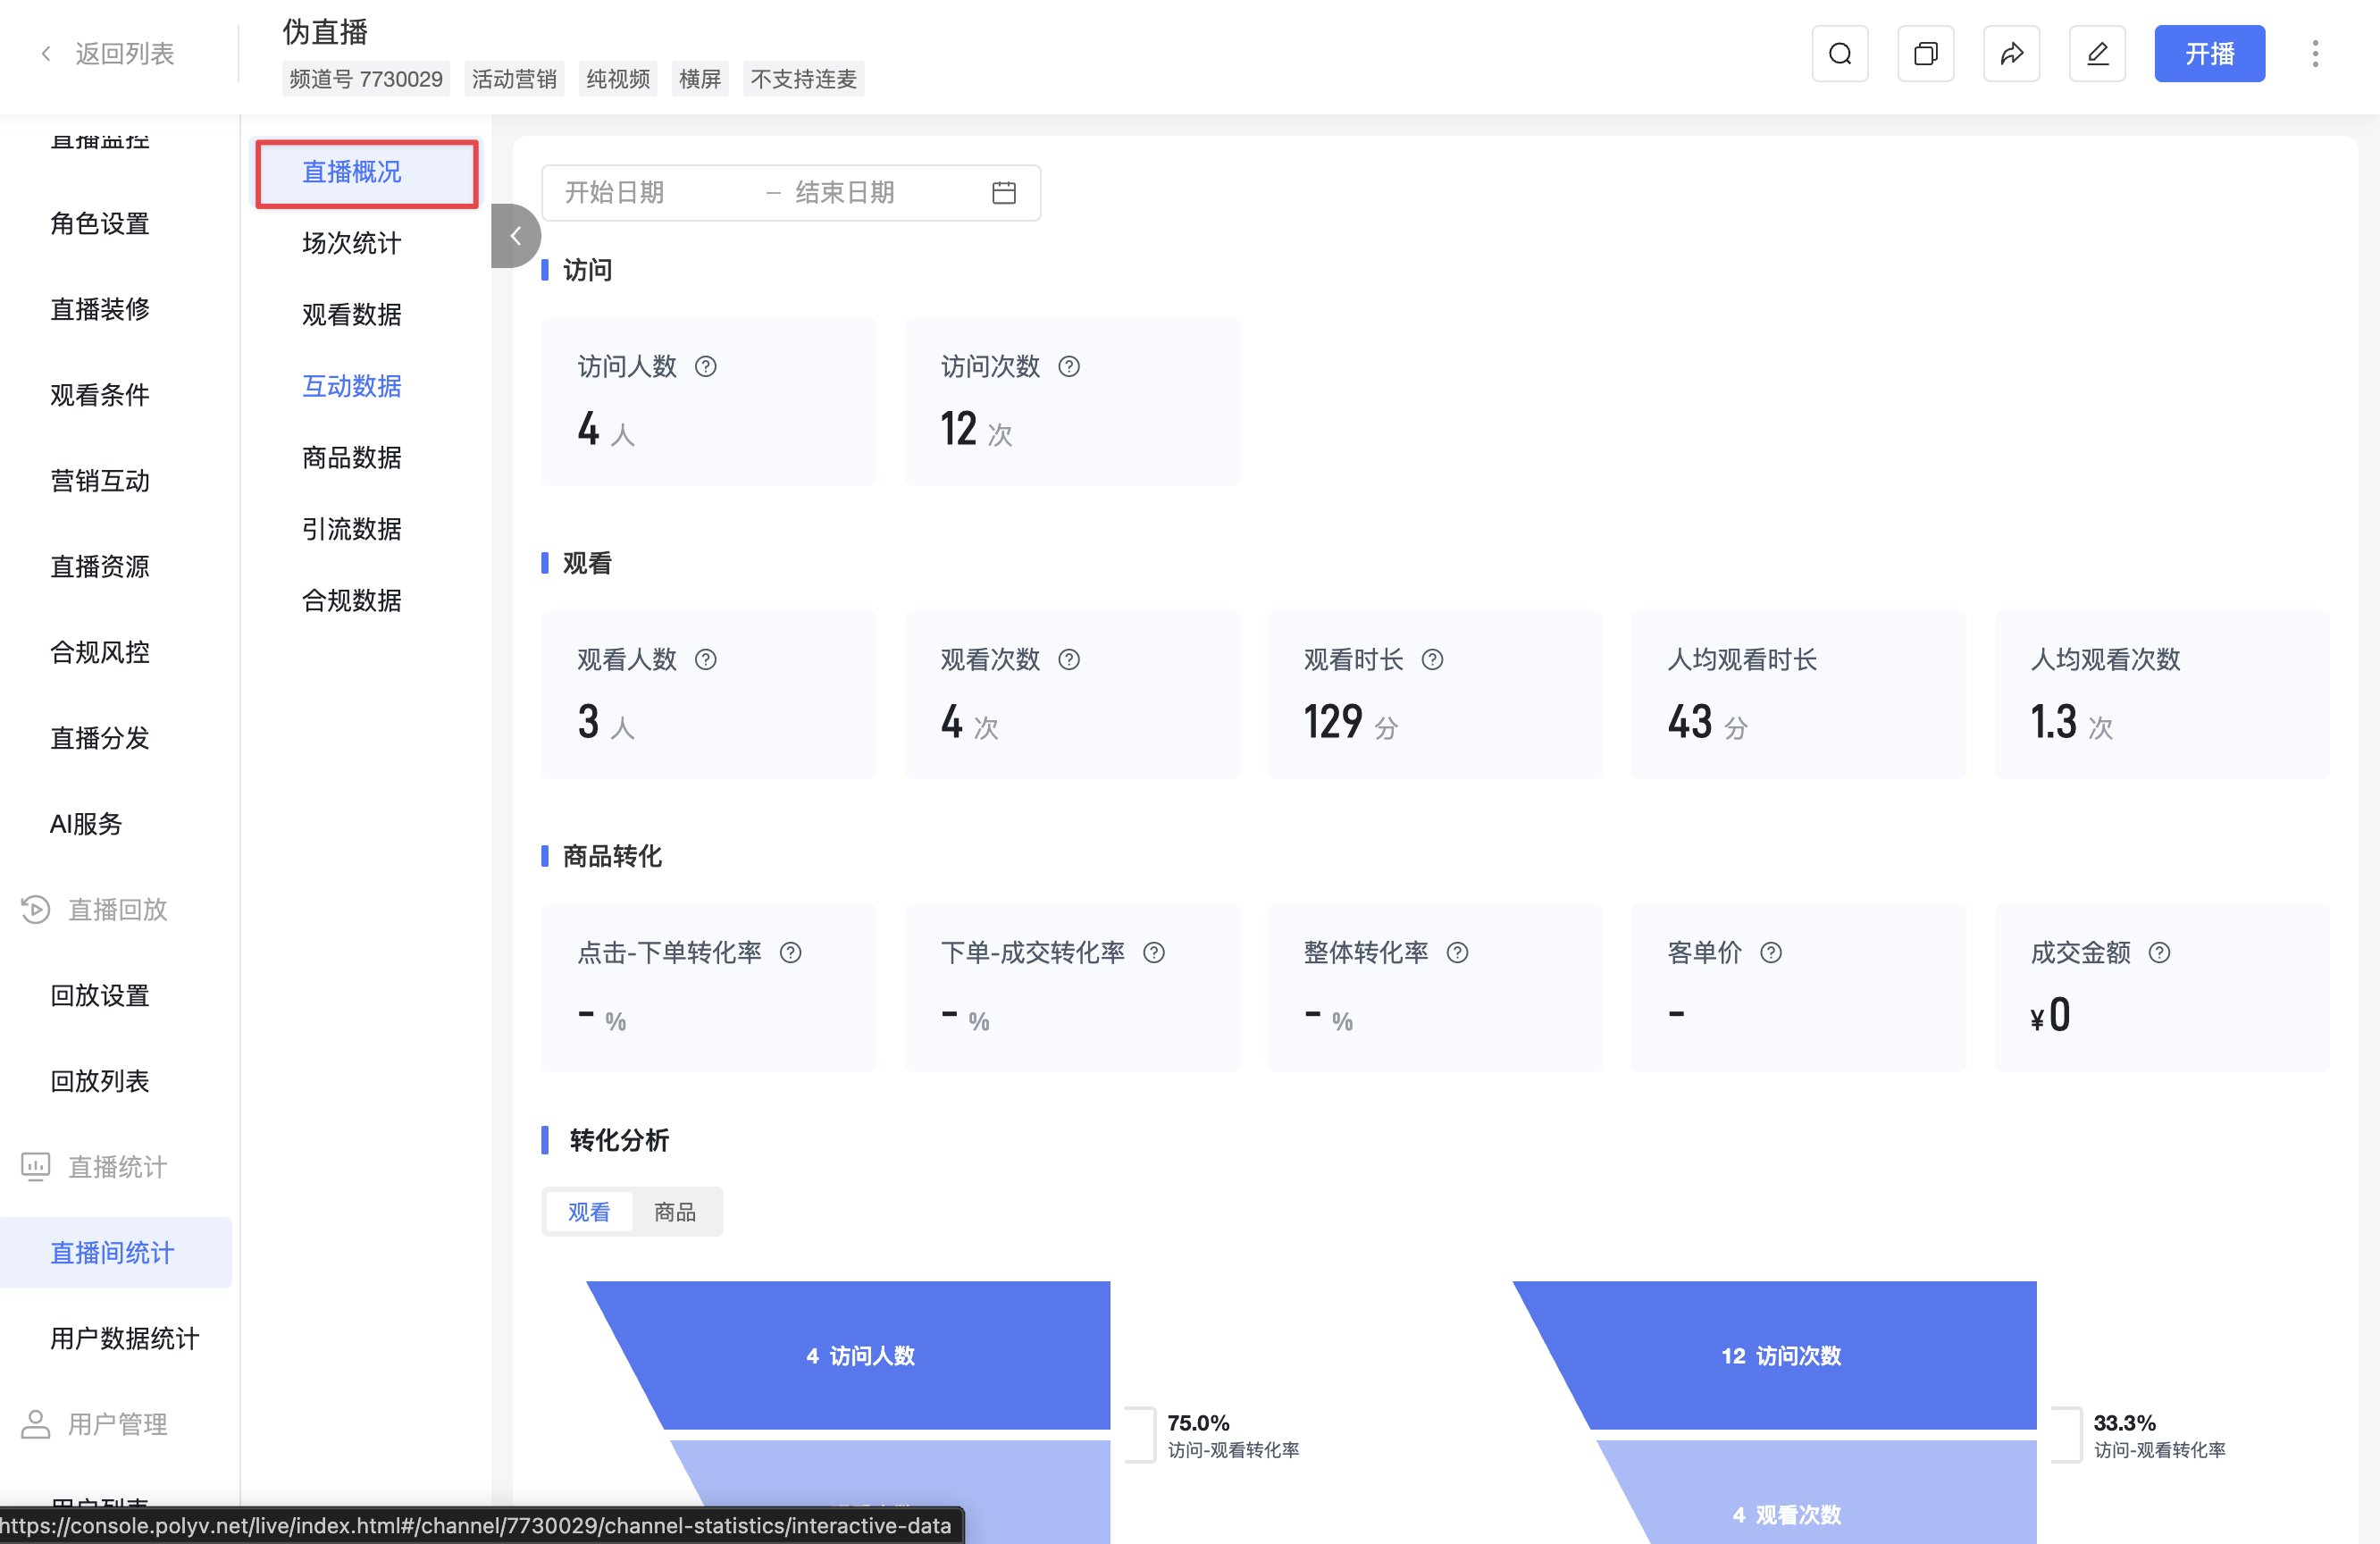Click the 纯视频 tag
The width and height of the screenshot is (2380, 1544).
coord(618,79)
